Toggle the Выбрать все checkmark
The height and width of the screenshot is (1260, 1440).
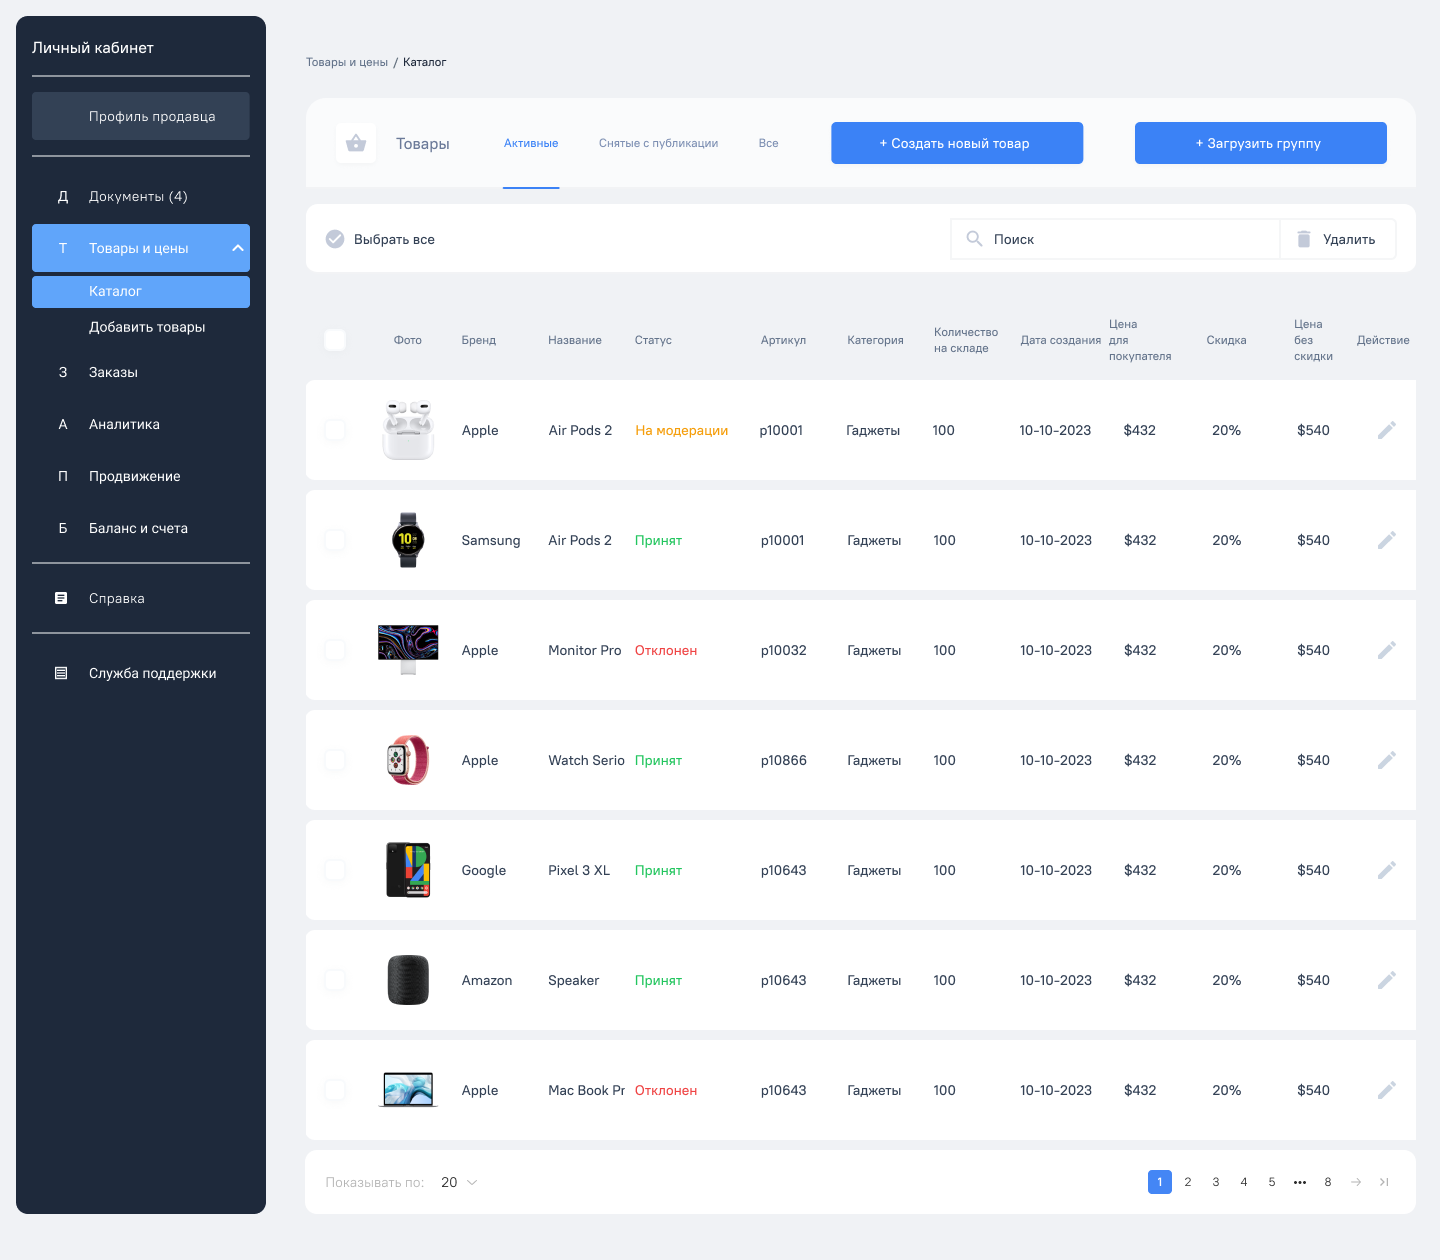pos(335,239)
